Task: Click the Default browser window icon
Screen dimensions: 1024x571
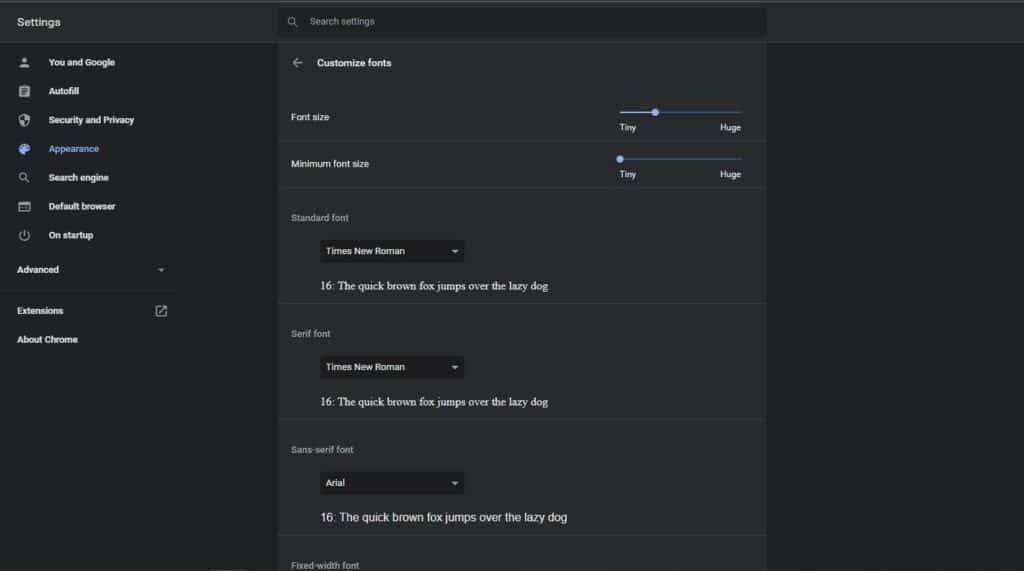Action: (24, 206)
